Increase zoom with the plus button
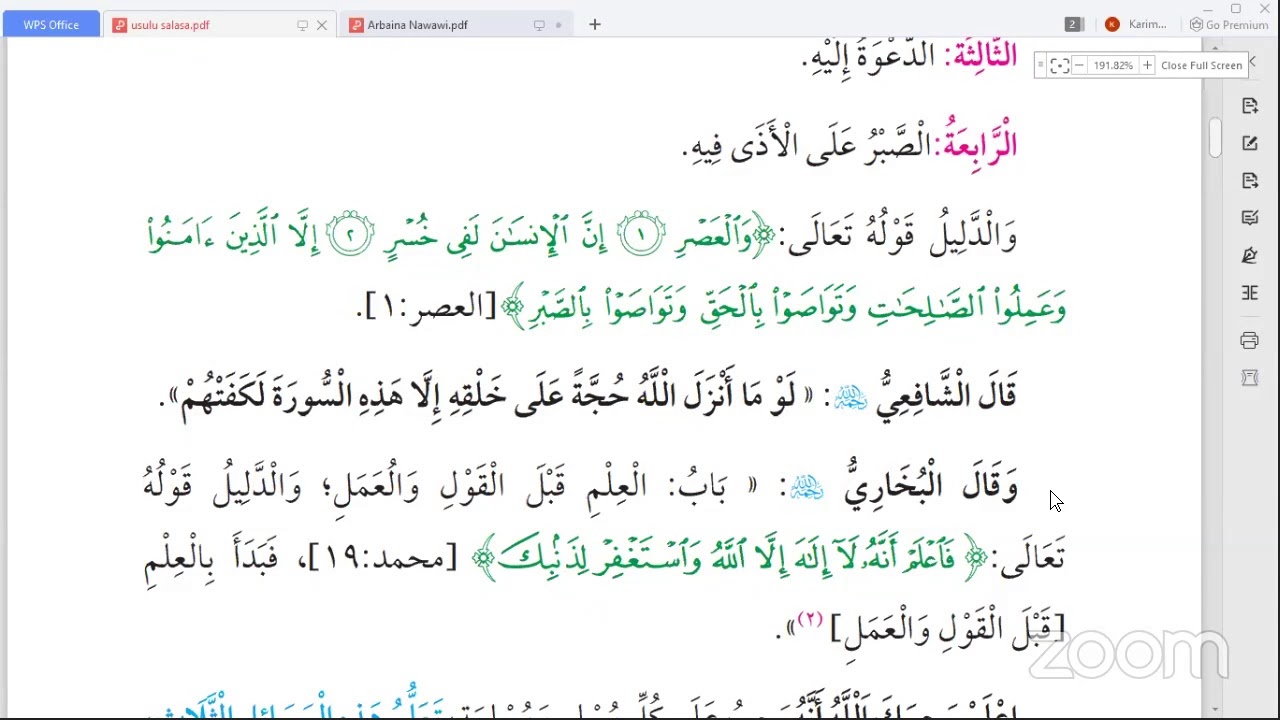This screenshot has height=720, width=1280. [x=1147, y=65]
